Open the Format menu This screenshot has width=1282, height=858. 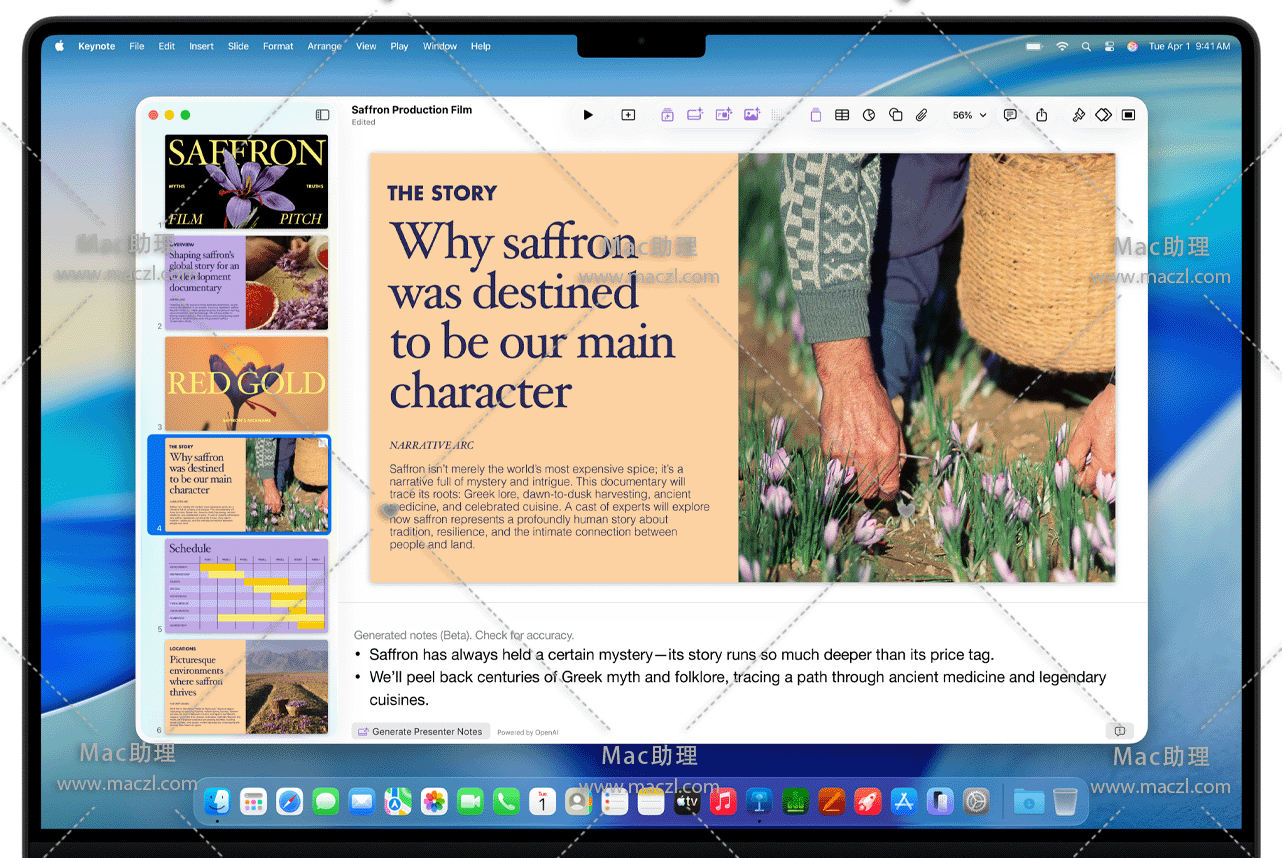pyautogui.click(x=278, y=46)
